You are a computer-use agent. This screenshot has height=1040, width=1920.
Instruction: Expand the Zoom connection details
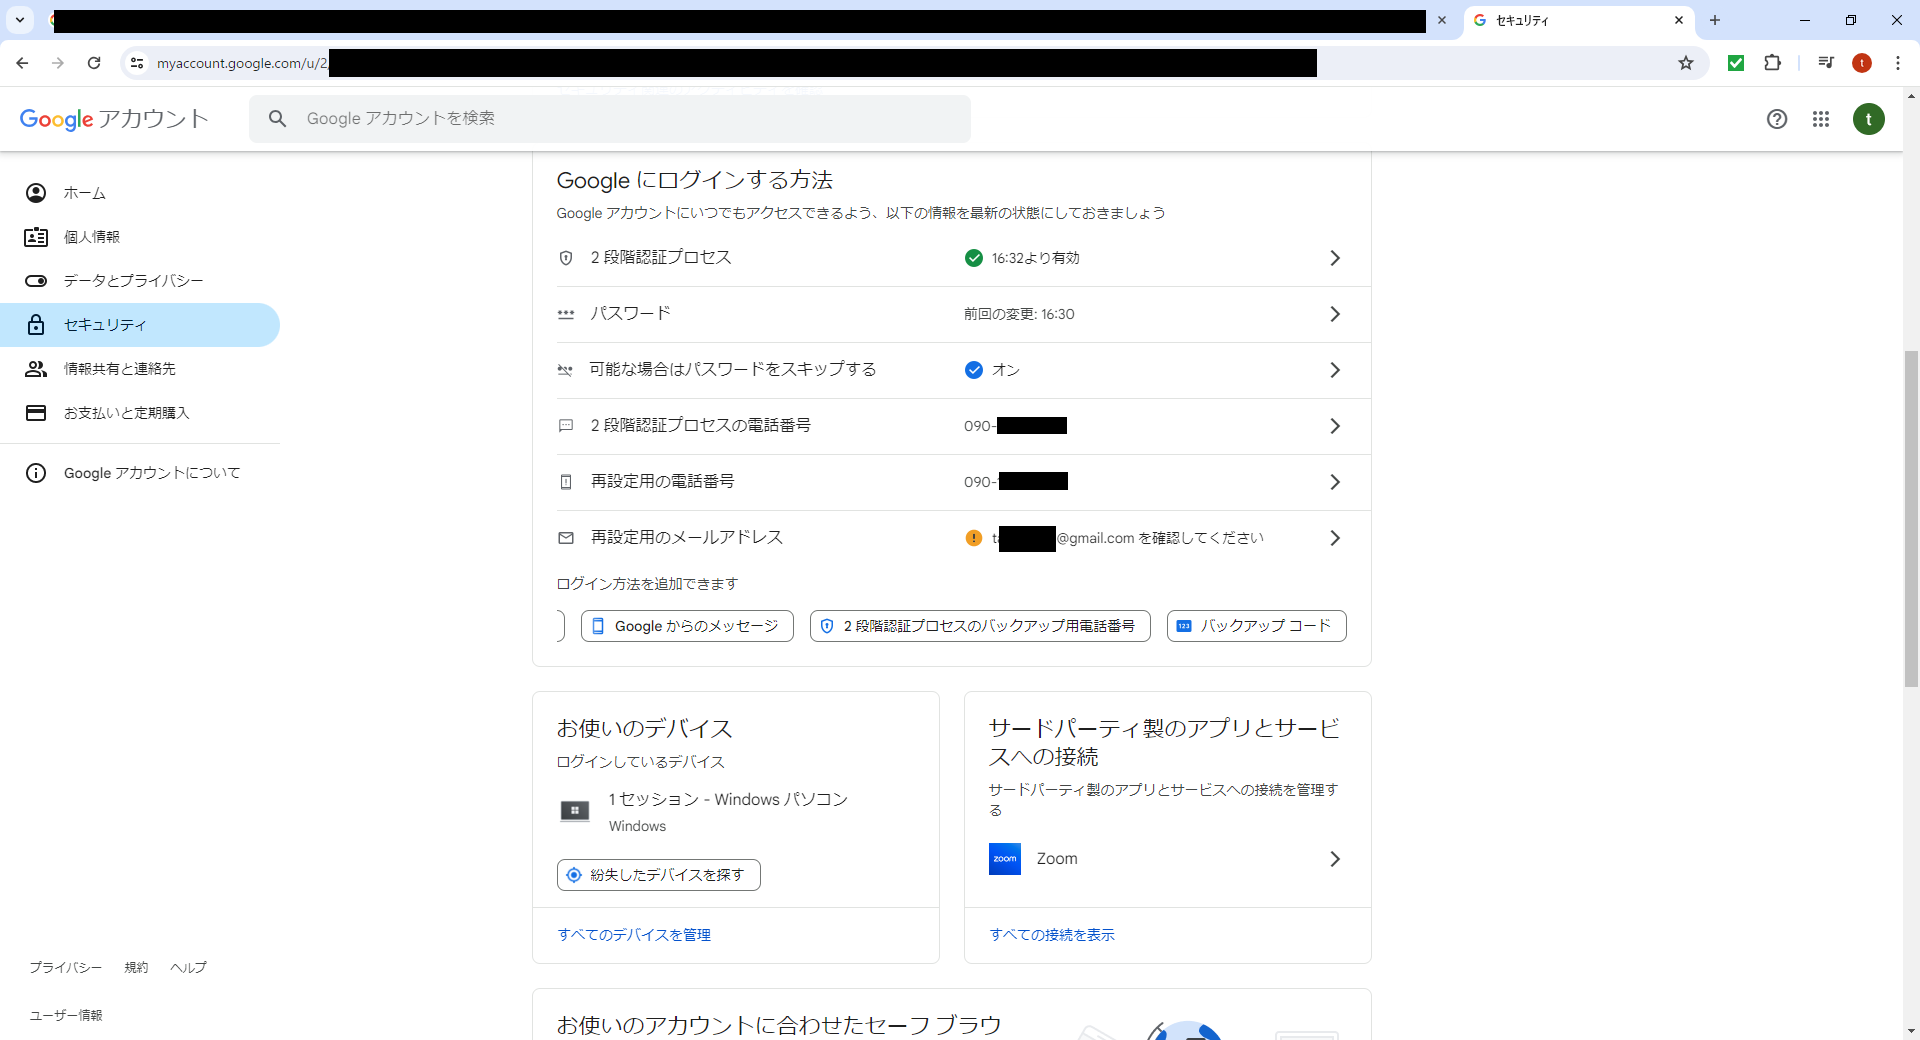click(x=1334, y=858)
